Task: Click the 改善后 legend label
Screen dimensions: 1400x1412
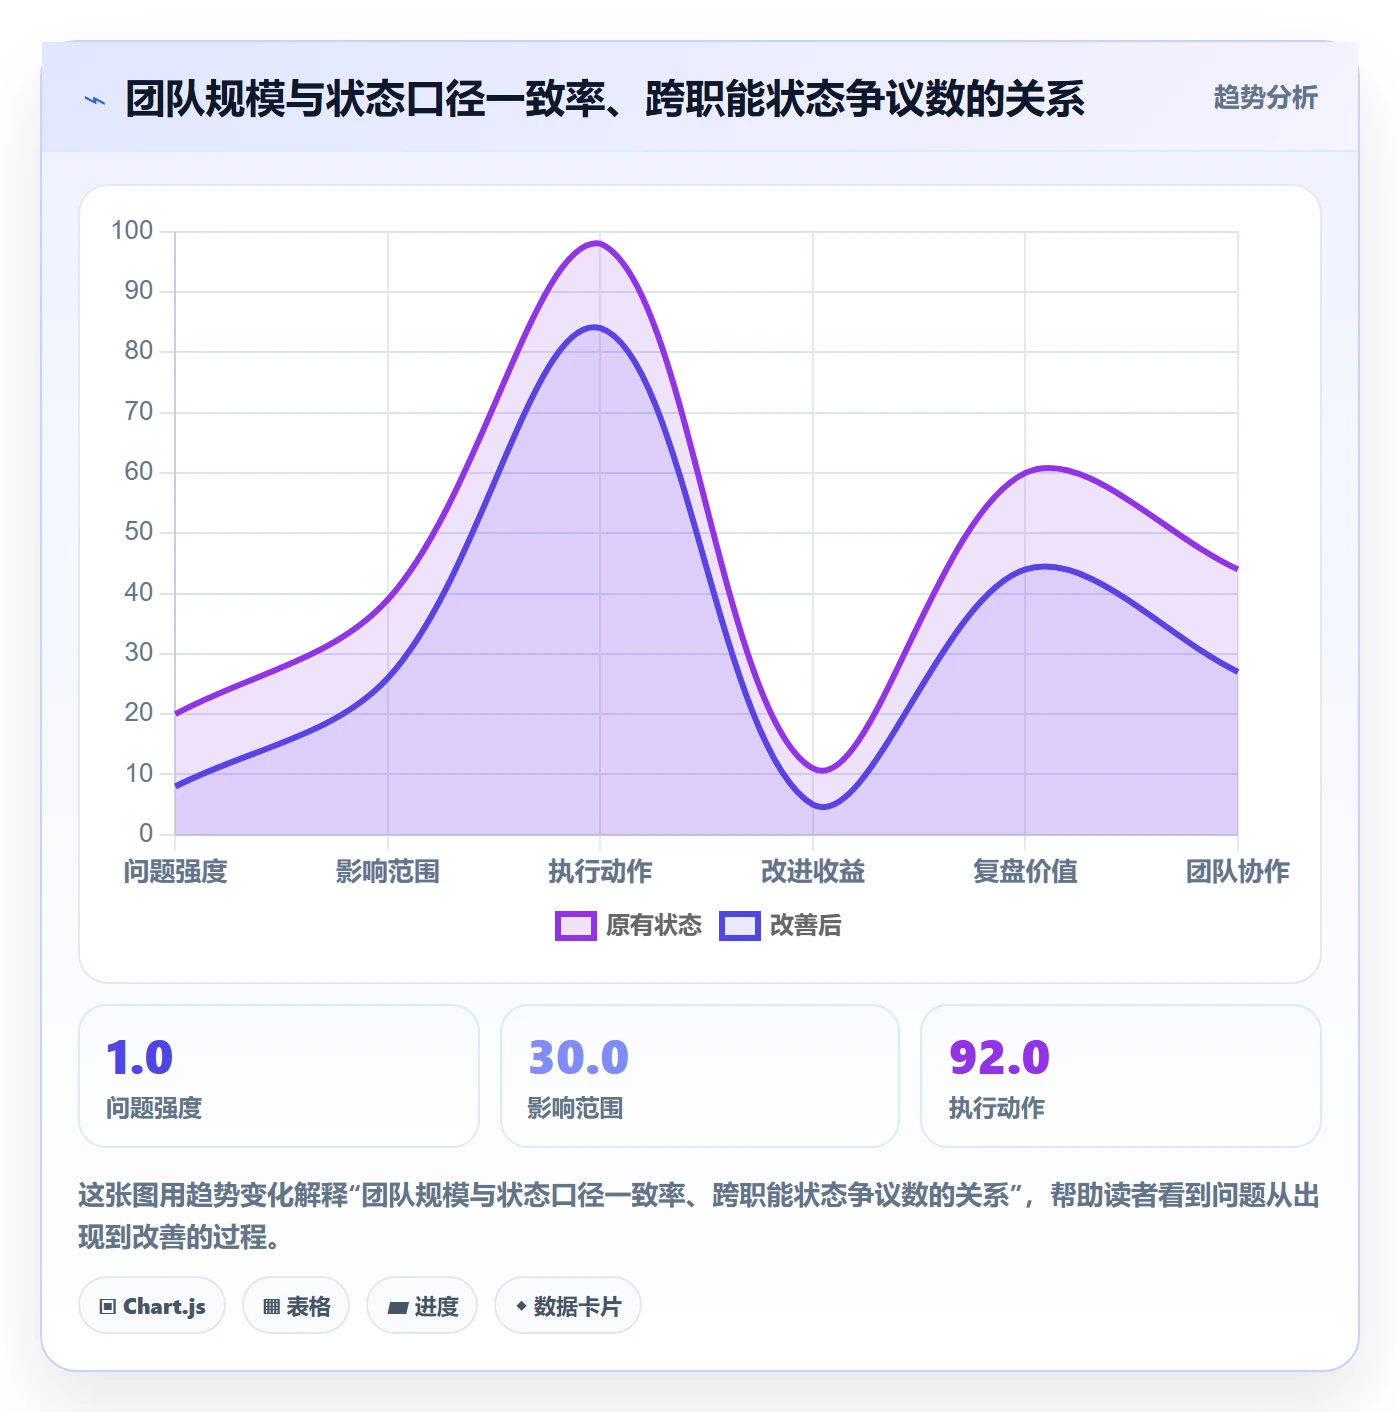Action: pos(806,926)
